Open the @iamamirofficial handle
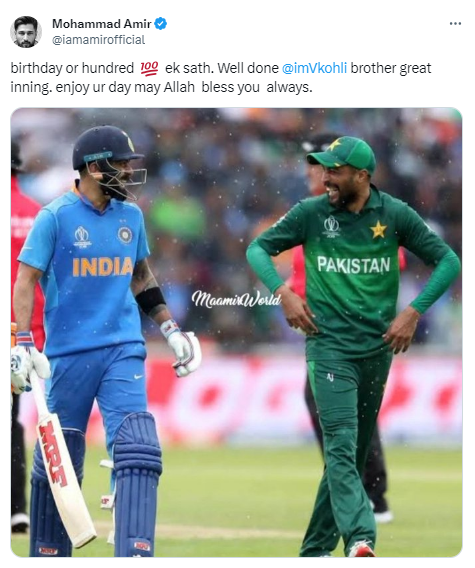475x568 pixels. click(x=99, y=40)
